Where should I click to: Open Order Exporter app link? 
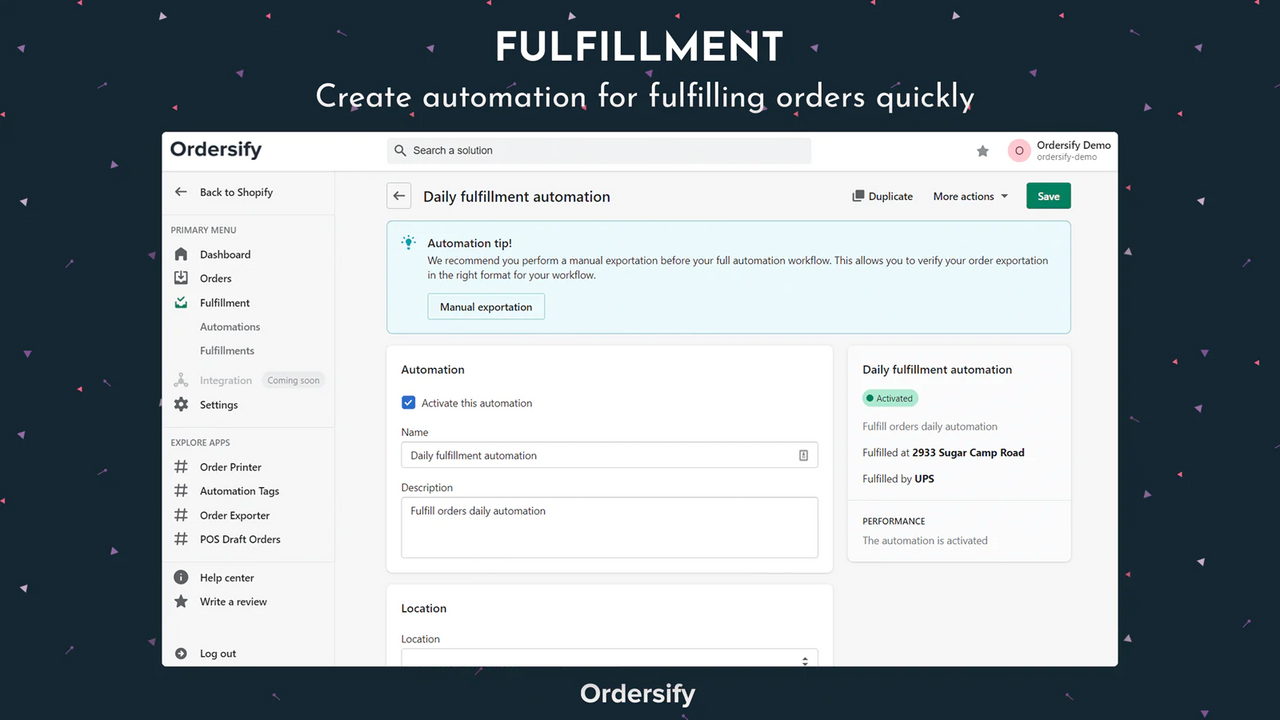click(234, 515)
